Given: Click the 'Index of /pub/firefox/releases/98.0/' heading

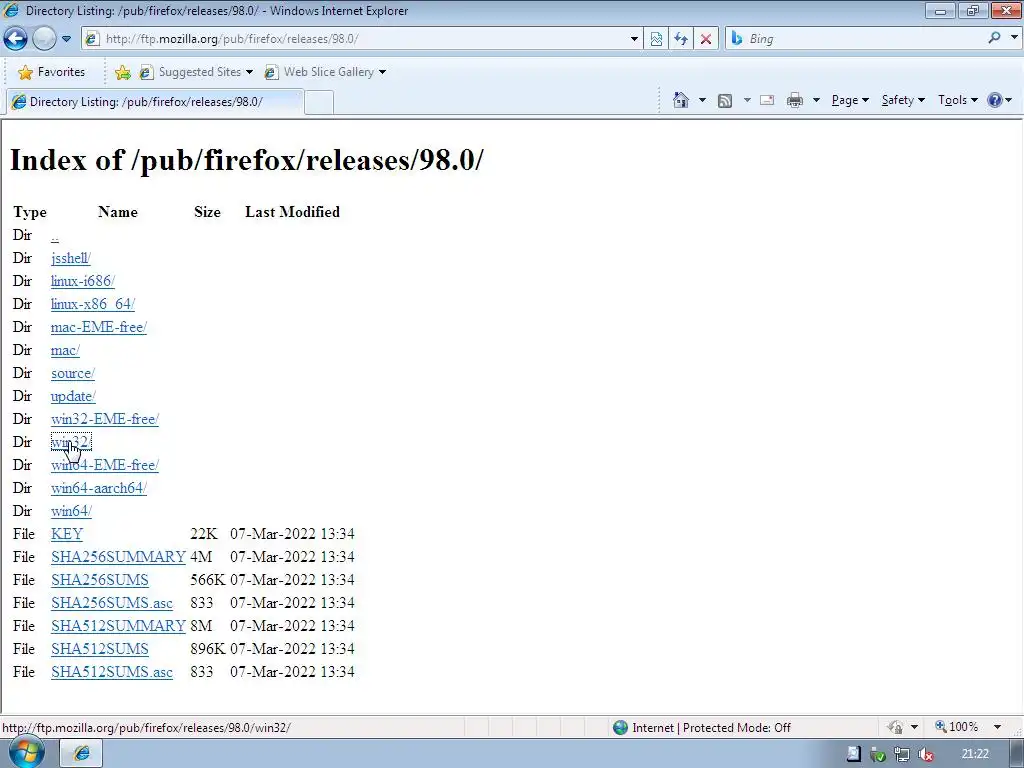Looking at the screenshot, I should click(246, 160).
